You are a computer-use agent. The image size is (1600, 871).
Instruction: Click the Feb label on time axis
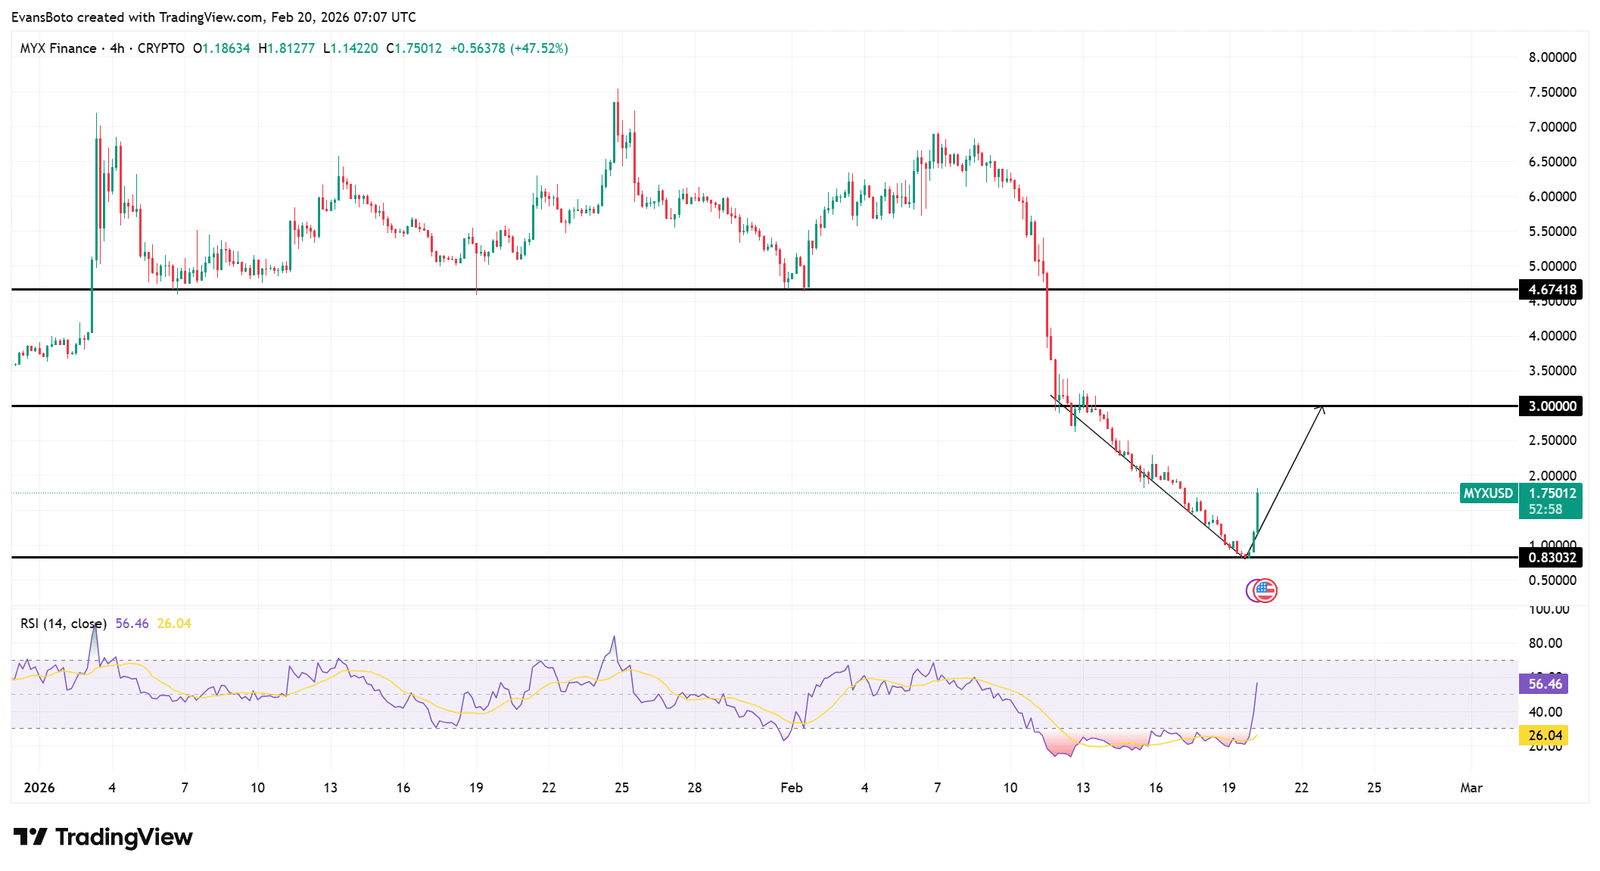(x=791, y=788)
